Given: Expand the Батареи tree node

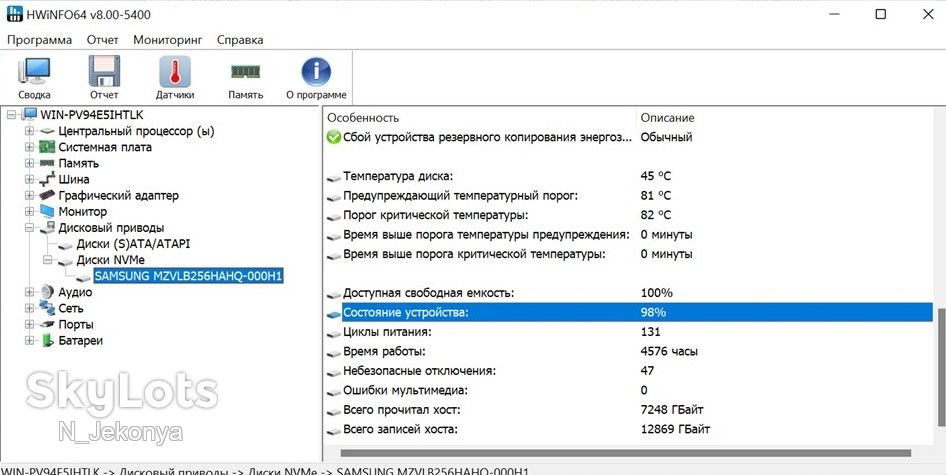Looking at the screenshot, I should point(30,340).
